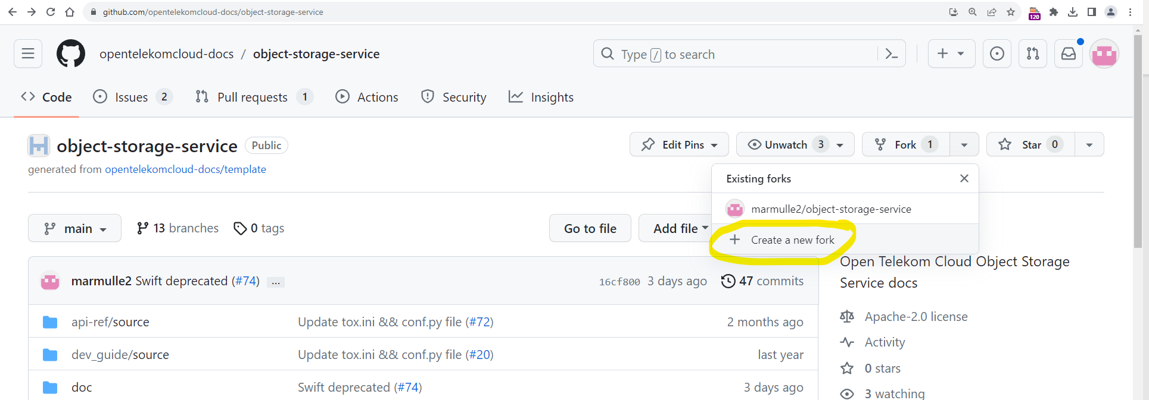Viewport: 1149px width, 400px height.
Task: Open the fork list dropdown arrow
Action: (x=964, y=145)
